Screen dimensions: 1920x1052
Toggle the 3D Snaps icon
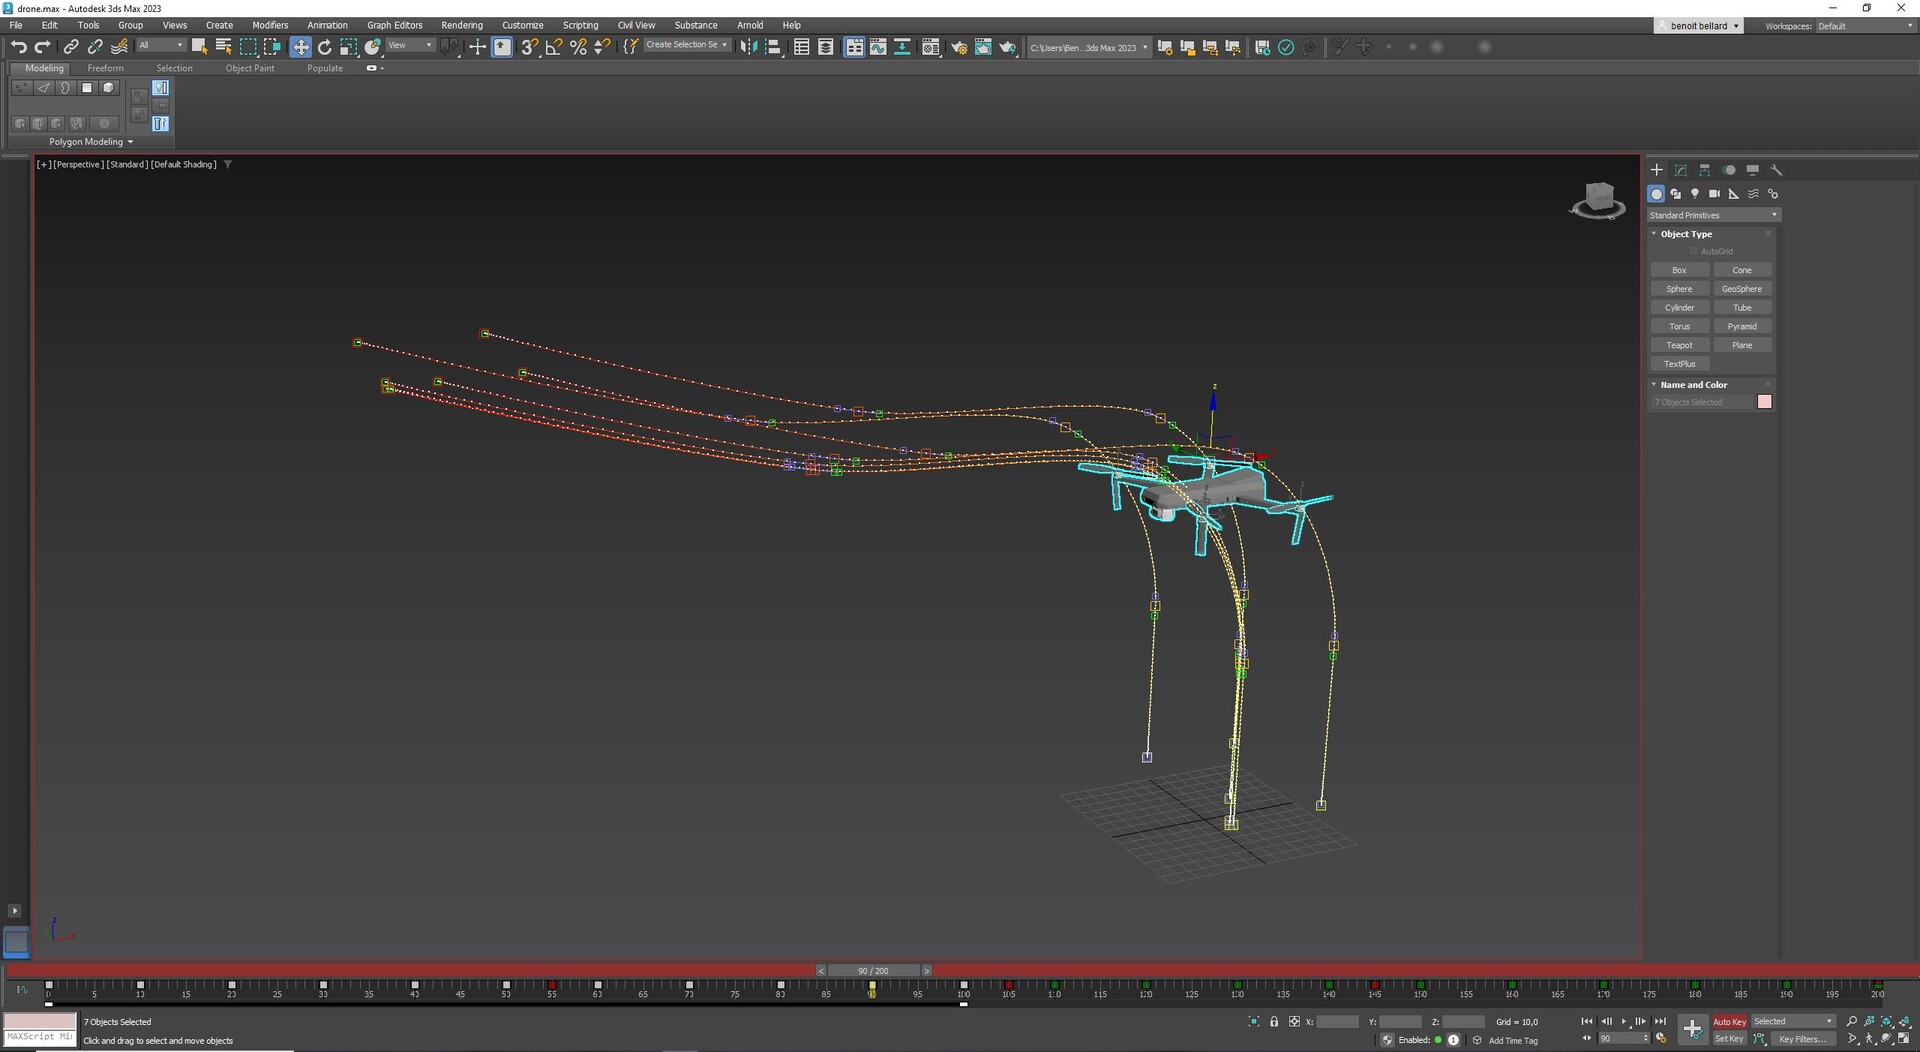point(529,47)
